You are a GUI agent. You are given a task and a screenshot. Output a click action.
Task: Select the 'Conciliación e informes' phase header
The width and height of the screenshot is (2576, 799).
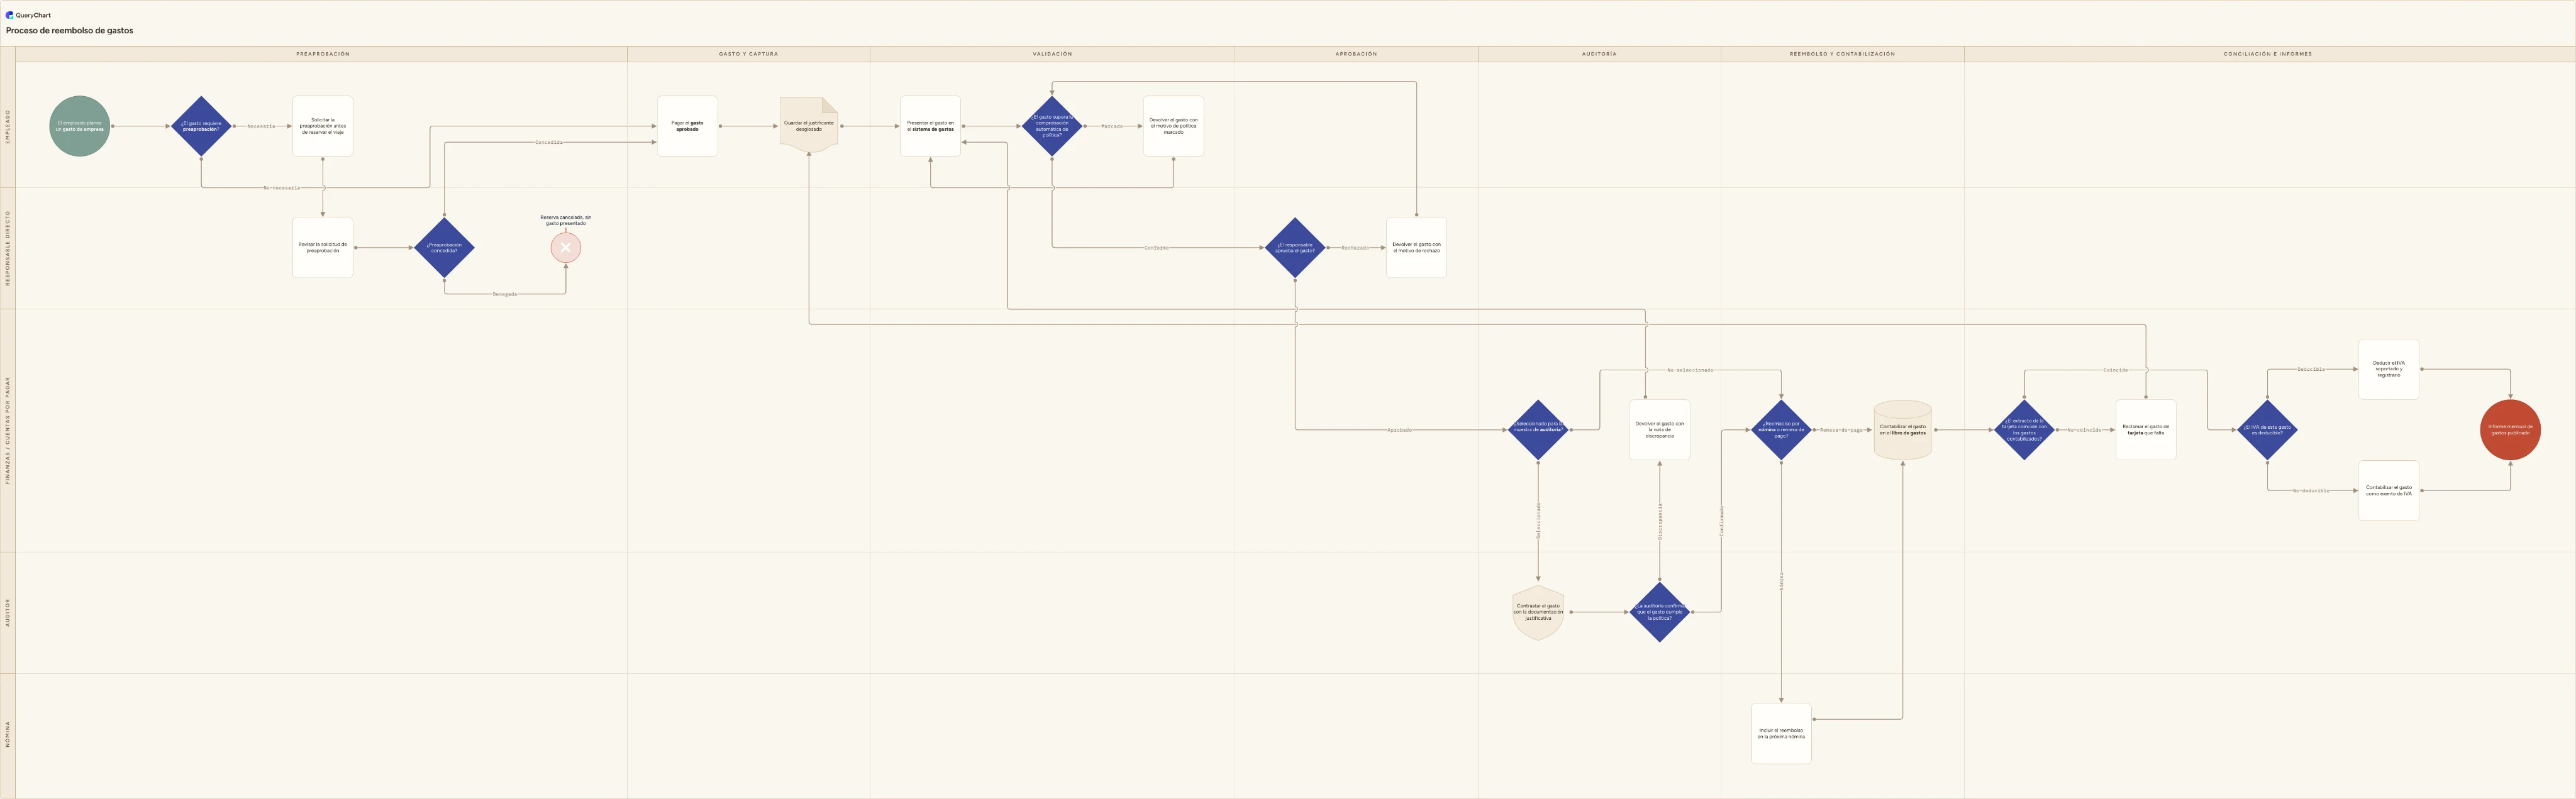(2268, 54)
